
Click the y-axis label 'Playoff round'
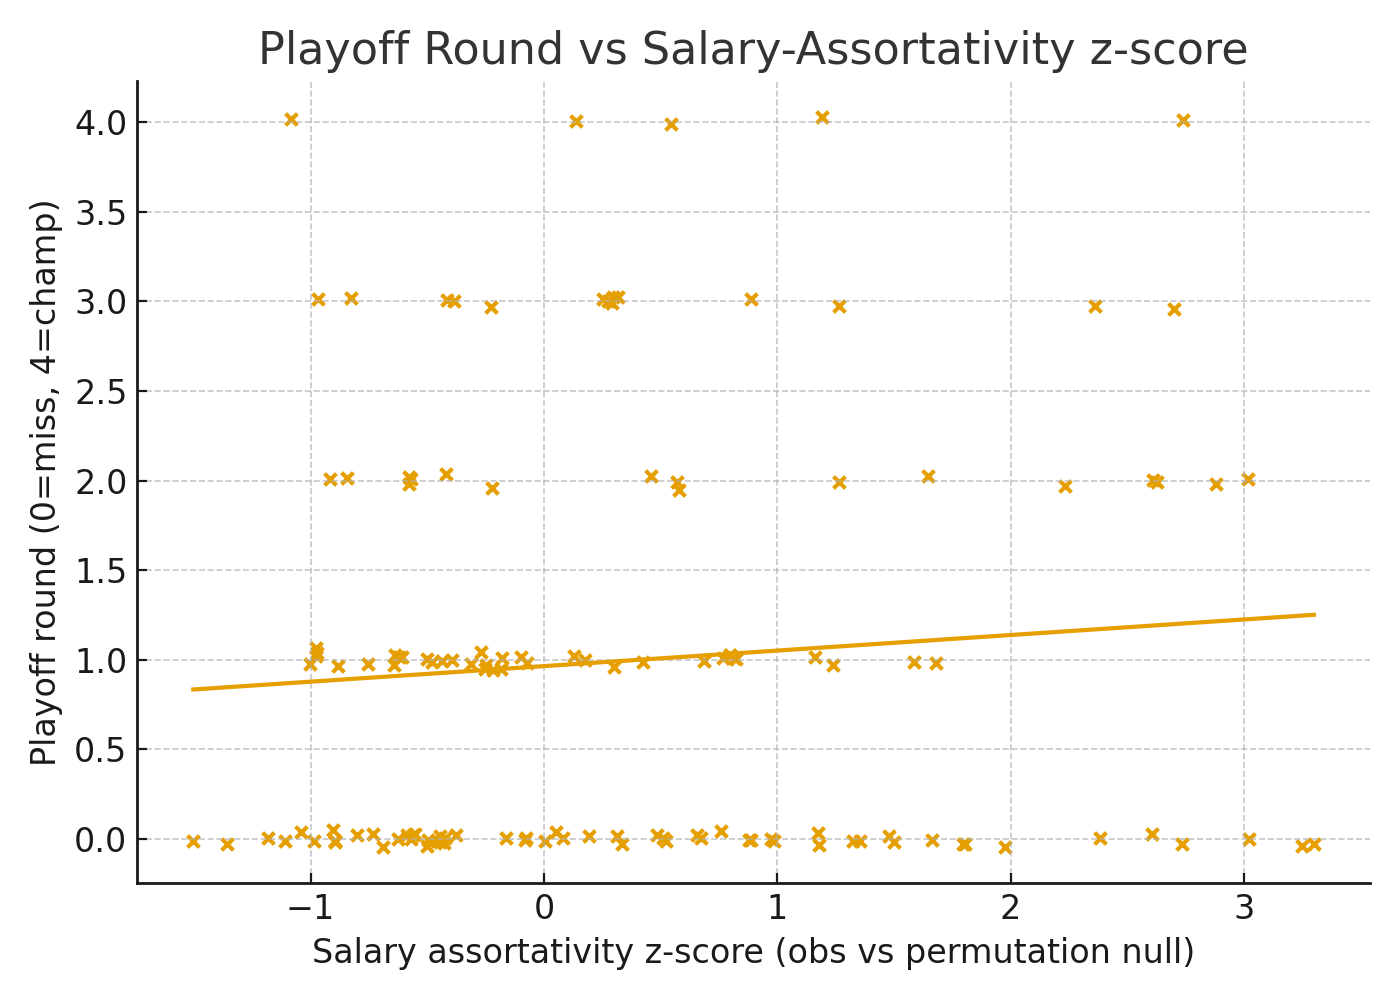point(44,482)
